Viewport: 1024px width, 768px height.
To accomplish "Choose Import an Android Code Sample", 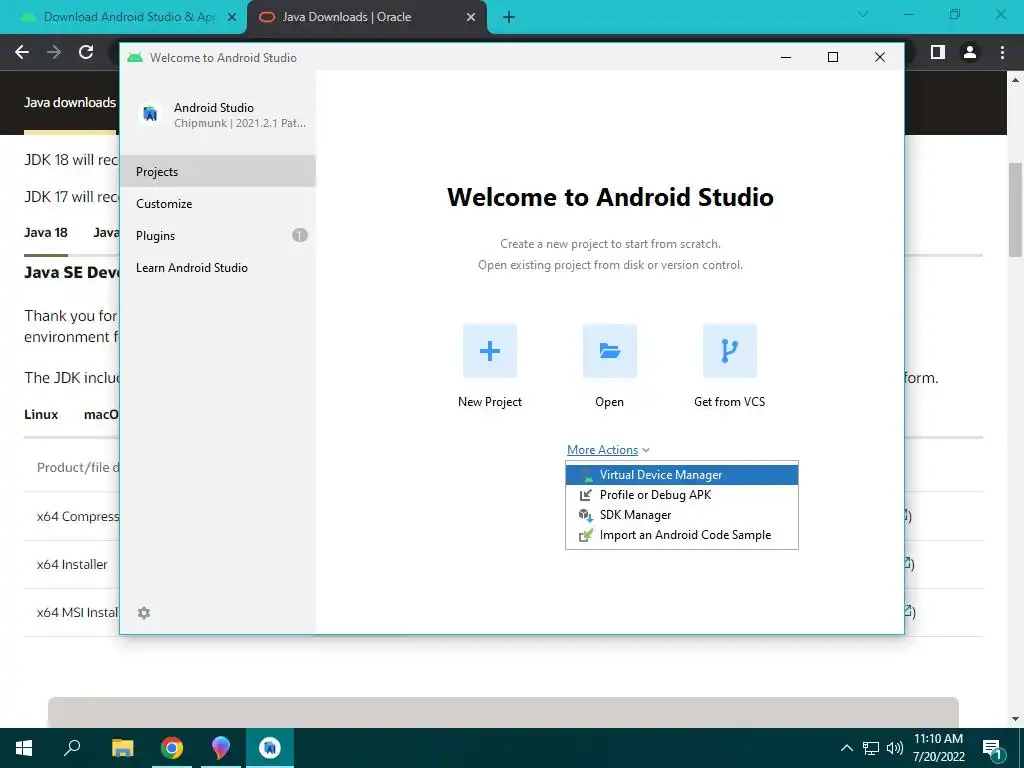I will pyautogui.click(x=682, y=535).
